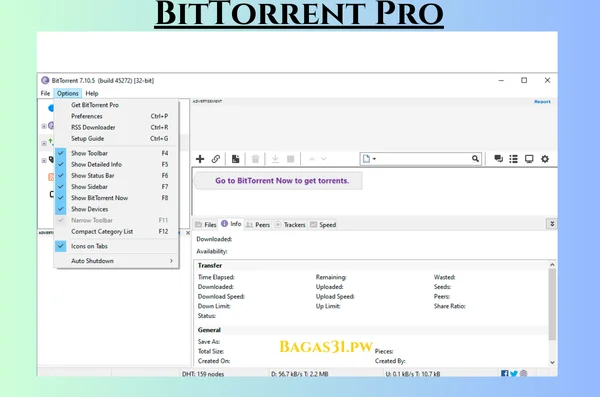Click the Create New Torrent icon
This screenshot has width=600, height=397.
click(x=235, y=159)
